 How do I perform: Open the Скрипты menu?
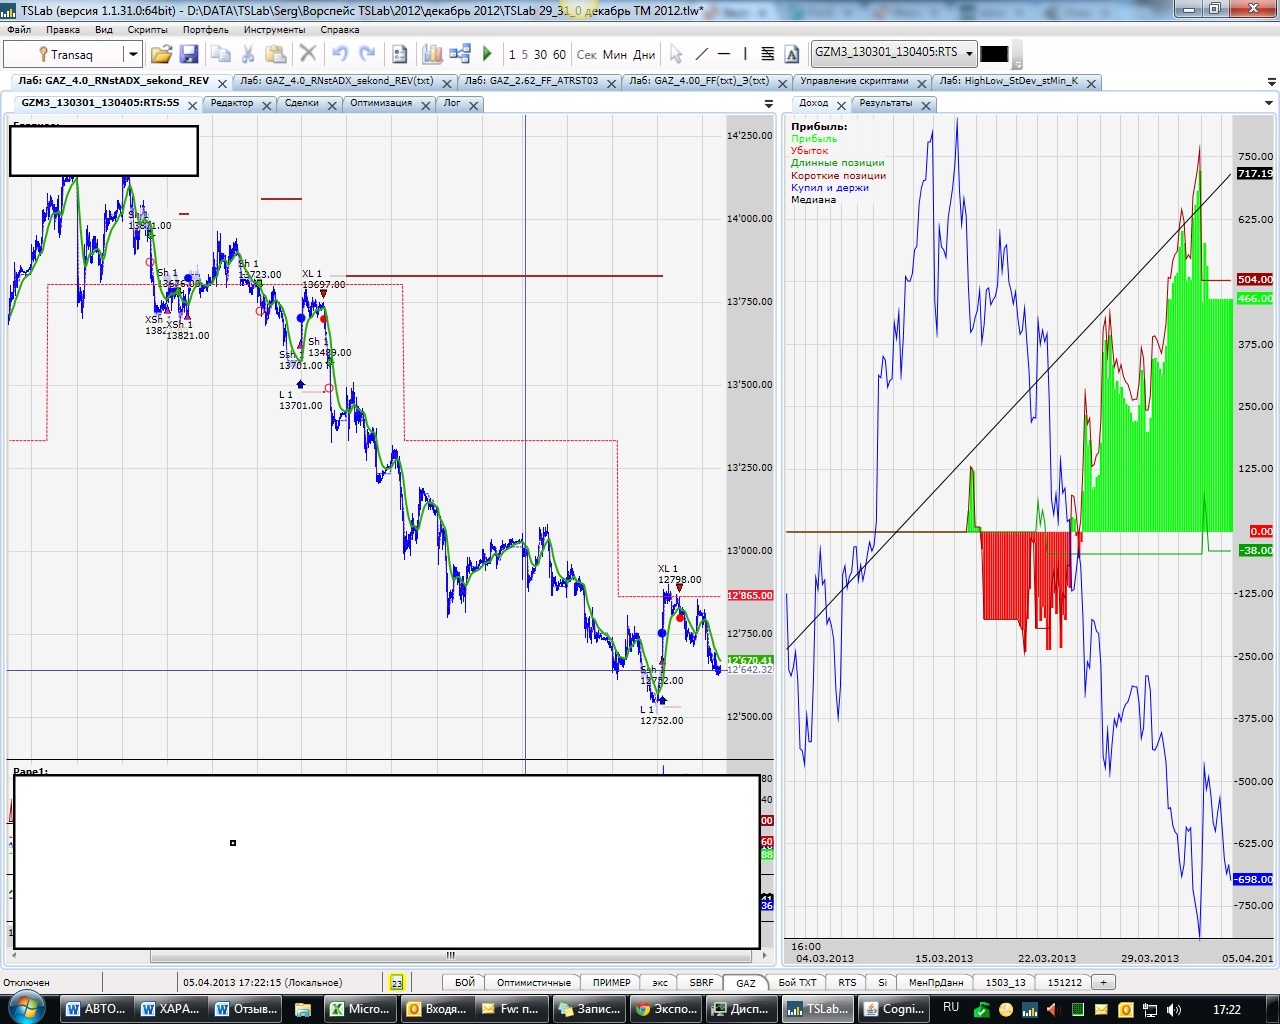click(x=148, y=30)
